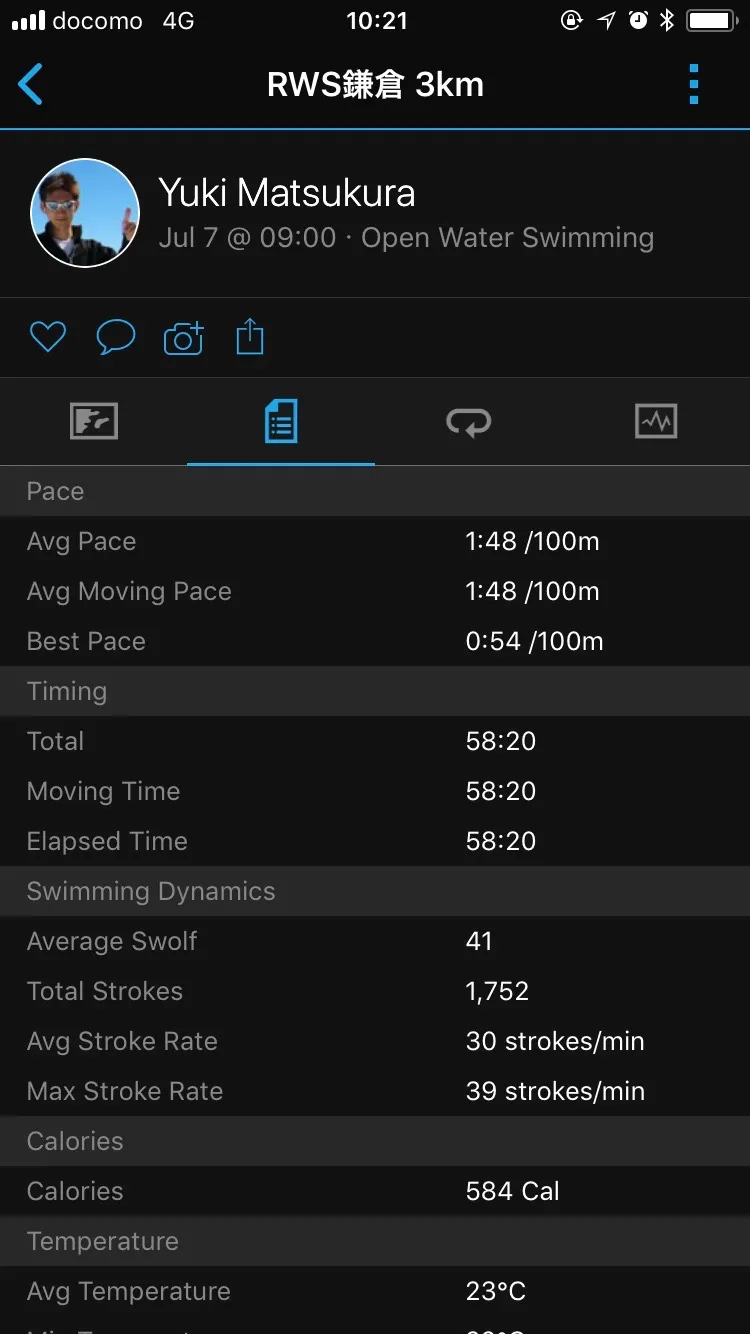Tap the location services arrow icon
Viewport: 750px width, 1334px height.
click(607, 21)
